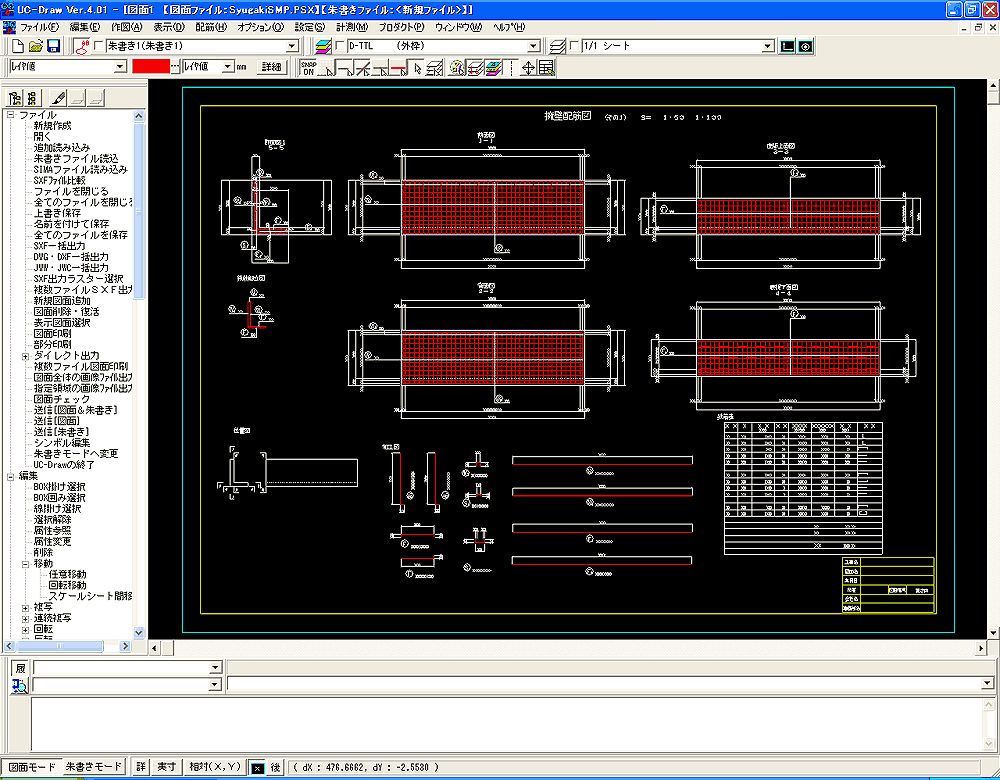
Task: Click the open folder toolbar icon
Action: 36,46
